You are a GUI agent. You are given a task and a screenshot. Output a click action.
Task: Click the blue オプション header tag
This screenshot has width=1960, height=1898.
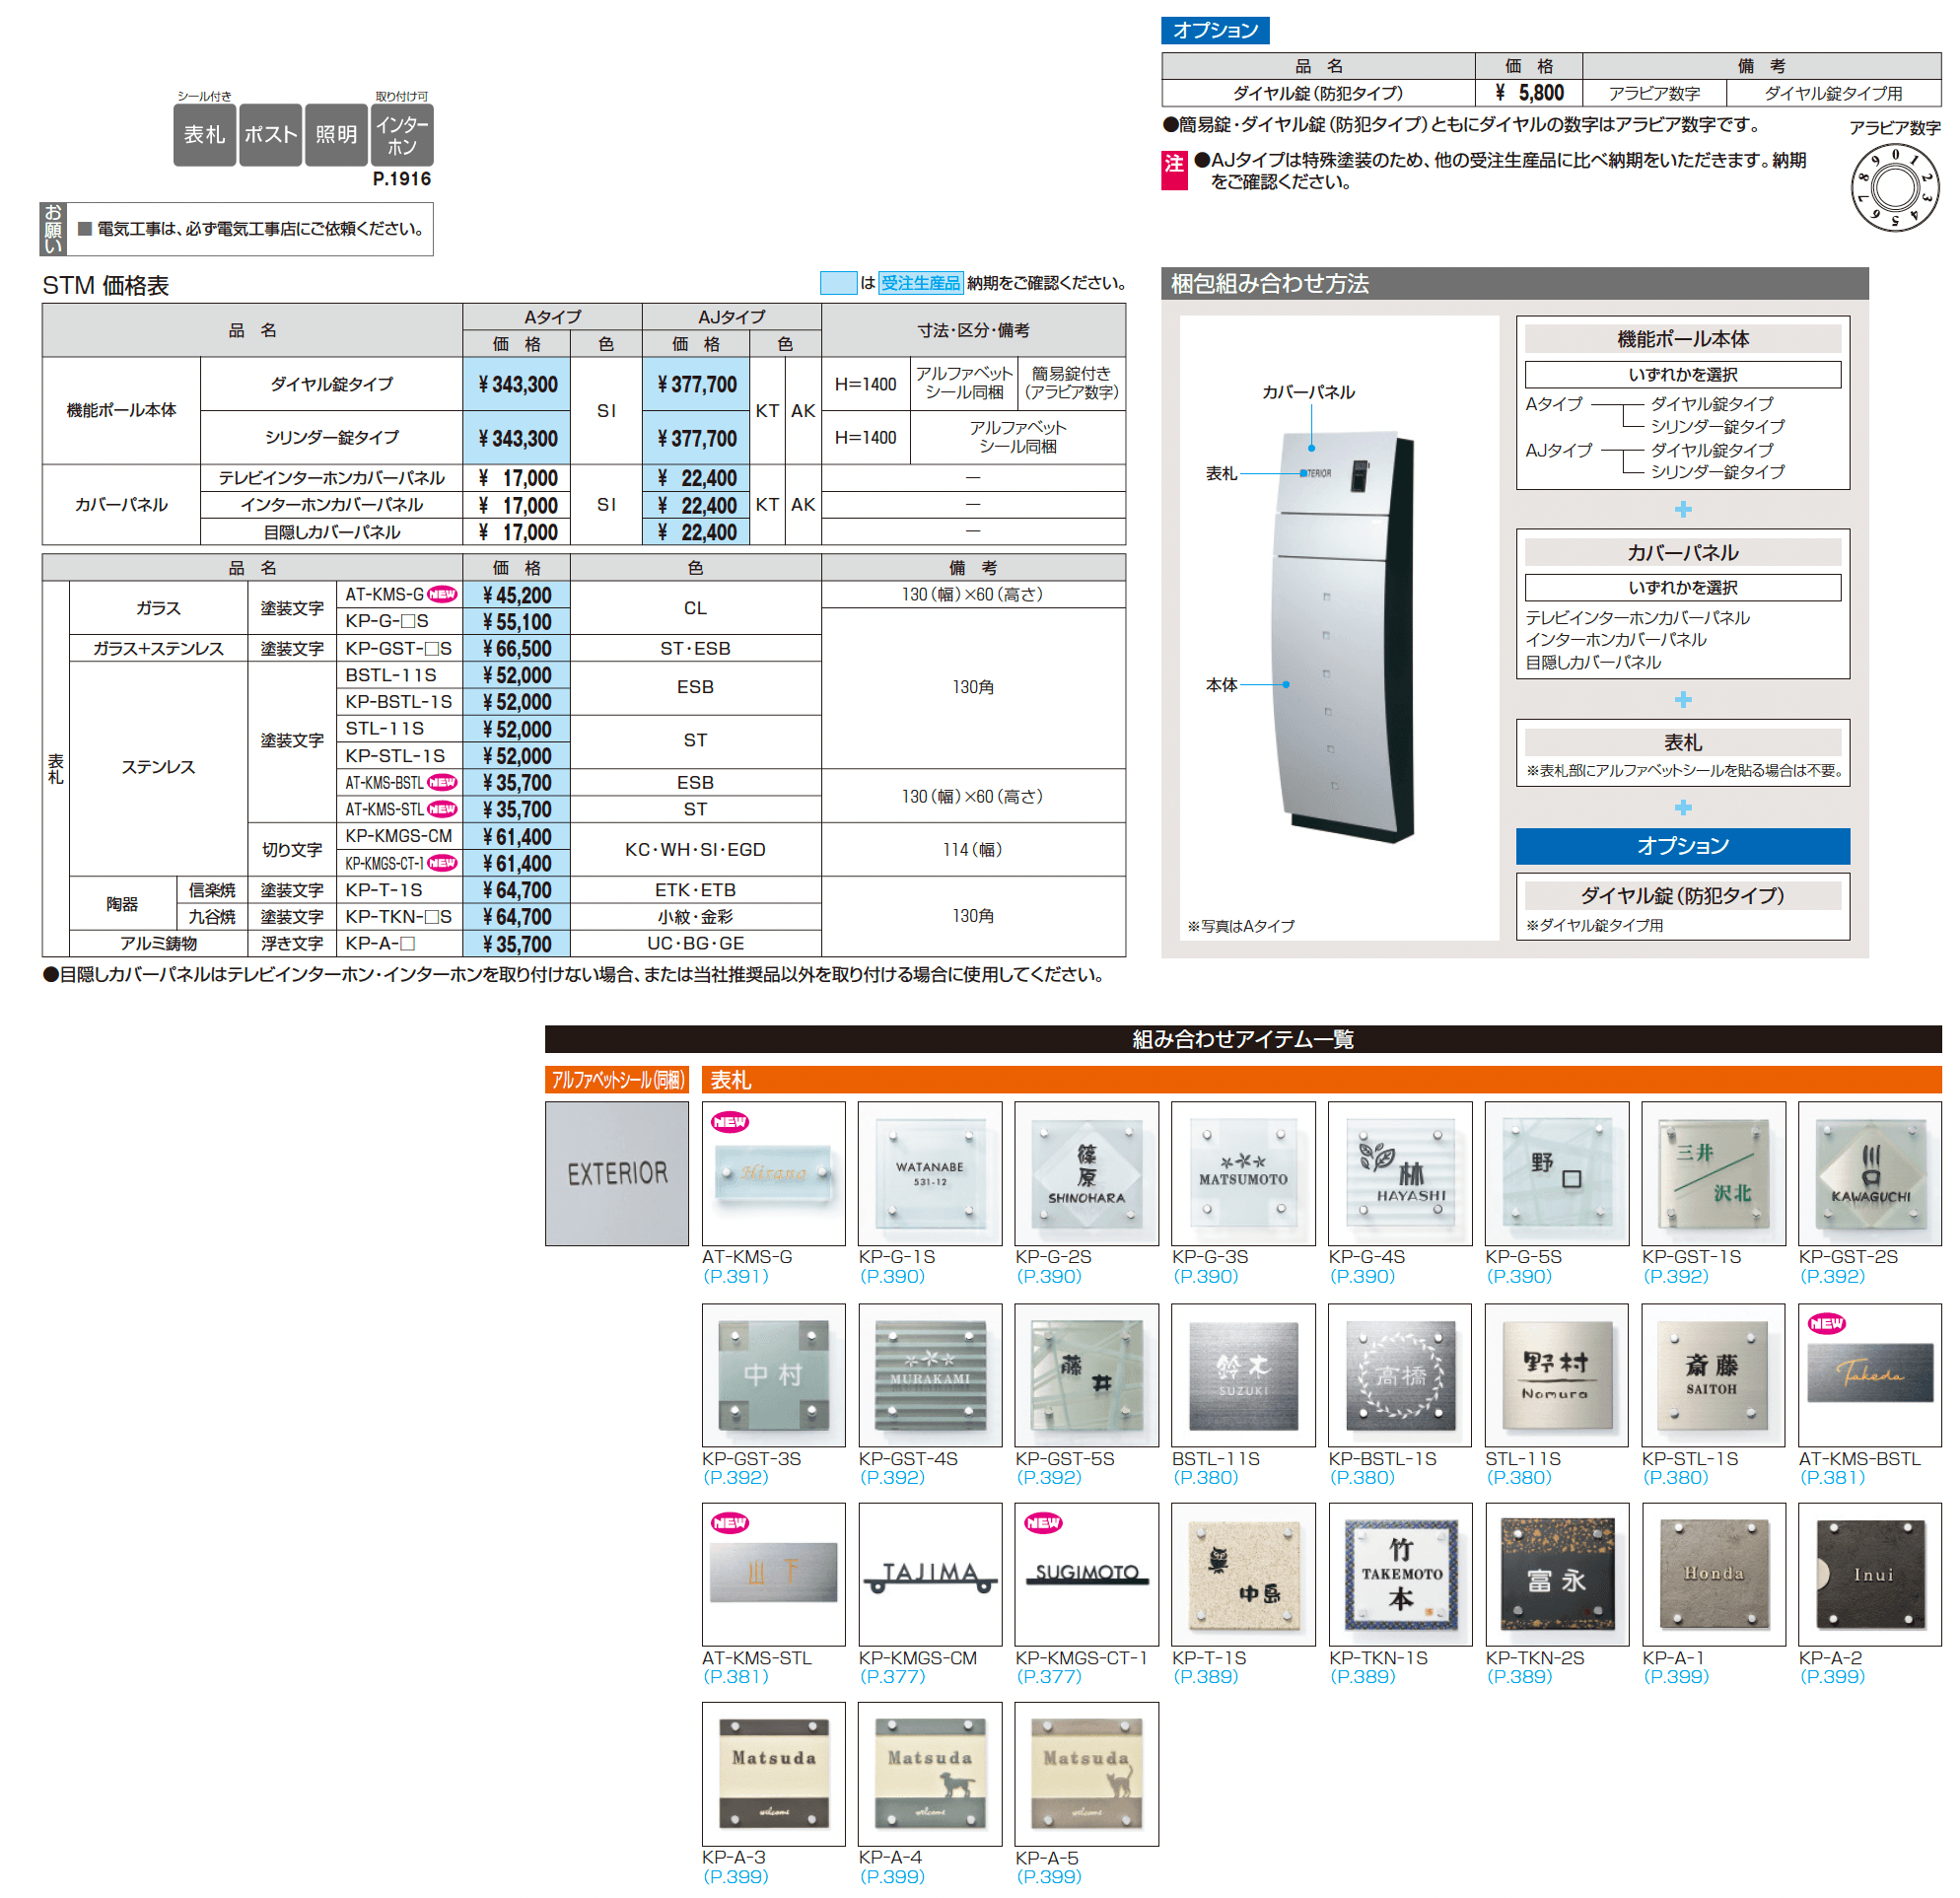[1215, 30]
